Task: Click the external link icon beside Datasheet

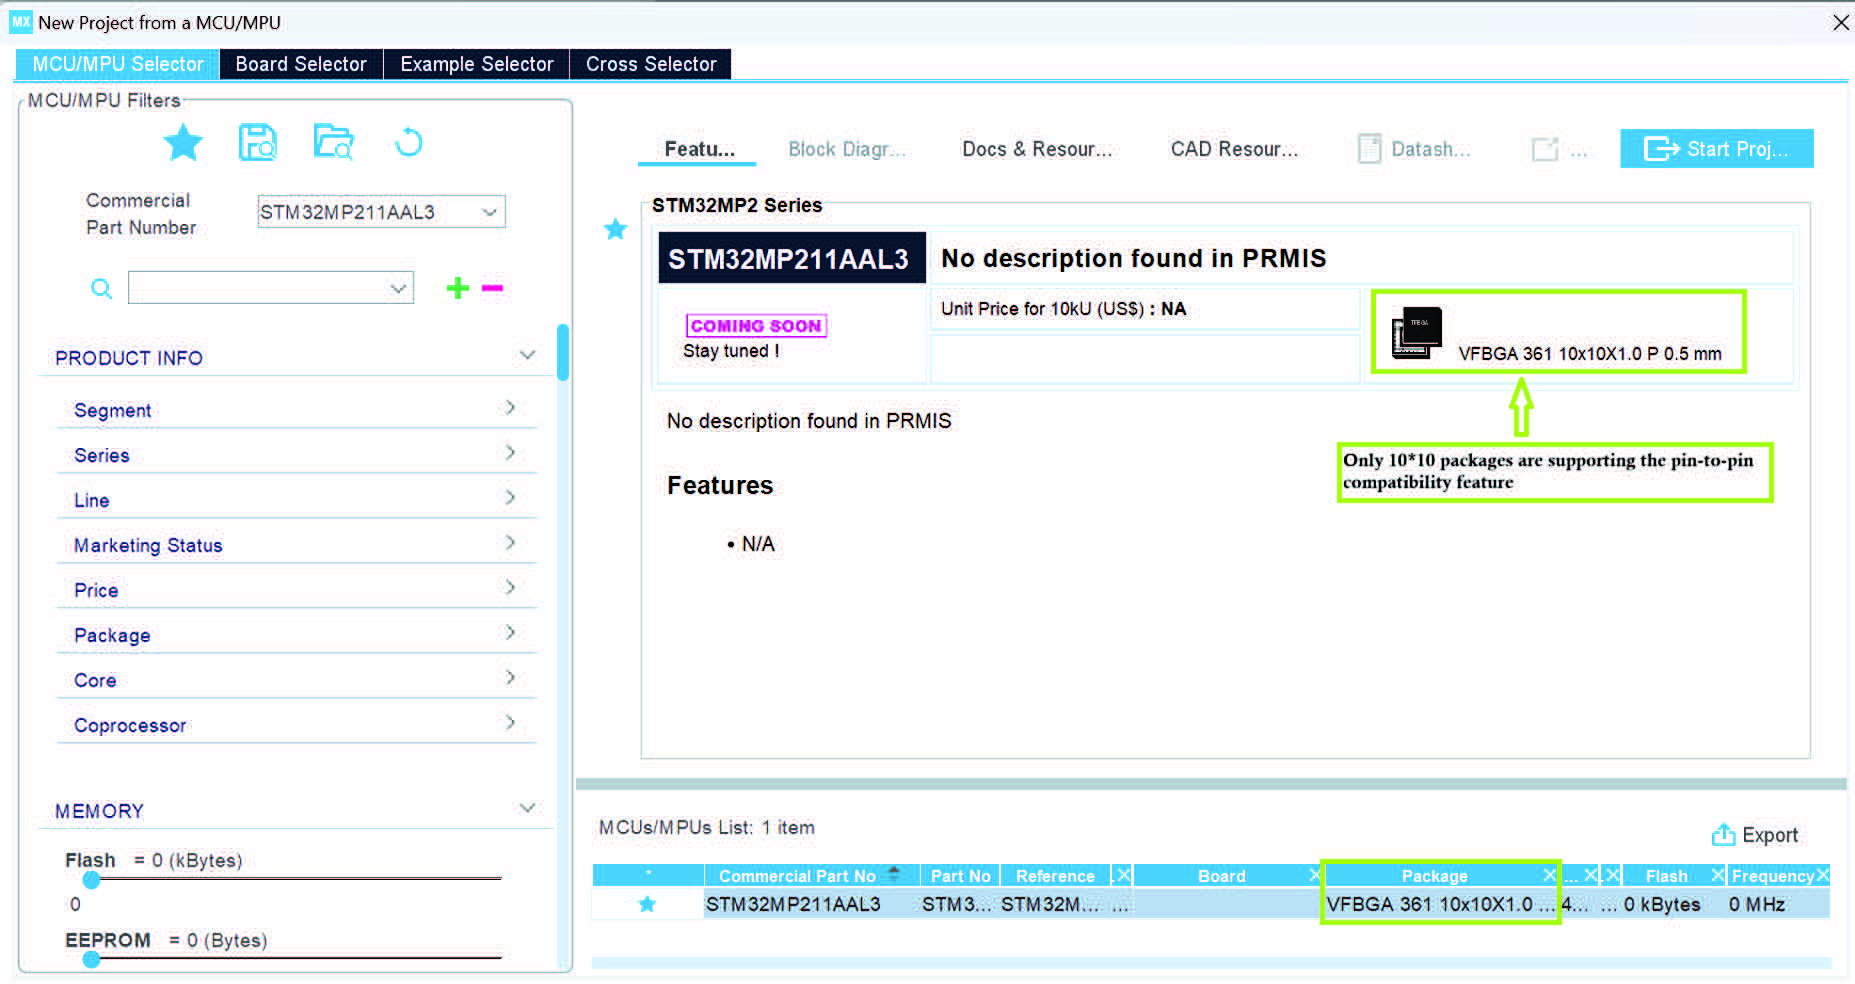Action: pos(1545,149)
